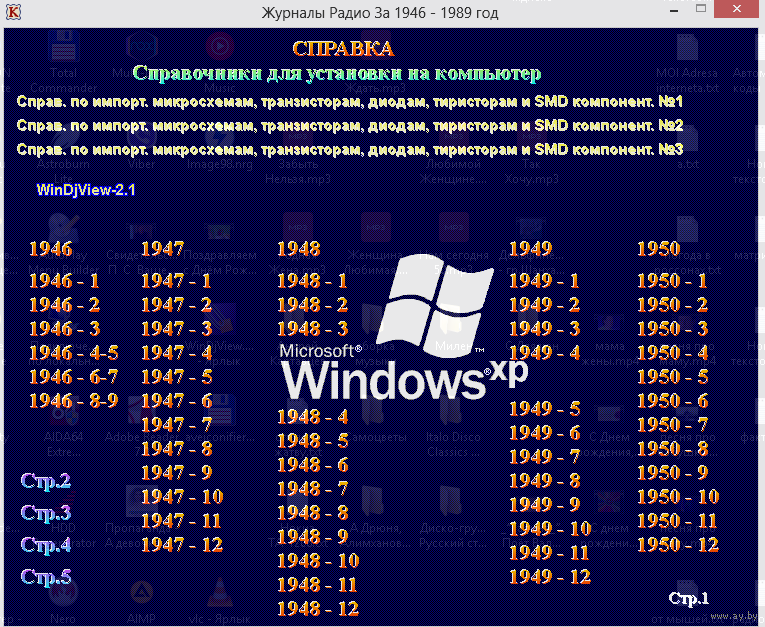Viewport: 765px width, 627px height.
Task: Open issue 1948 - 7
Action: (x=312, y=489)
